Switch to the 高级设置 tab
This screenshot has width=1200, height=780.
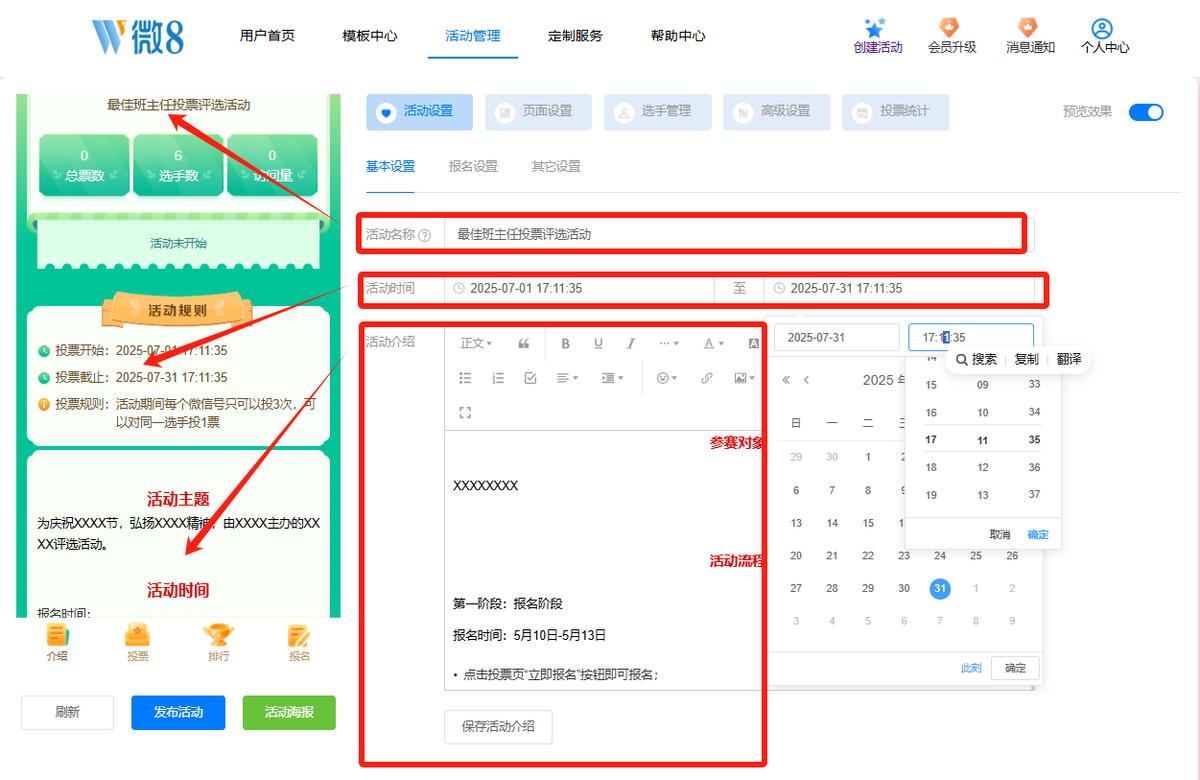776,112
